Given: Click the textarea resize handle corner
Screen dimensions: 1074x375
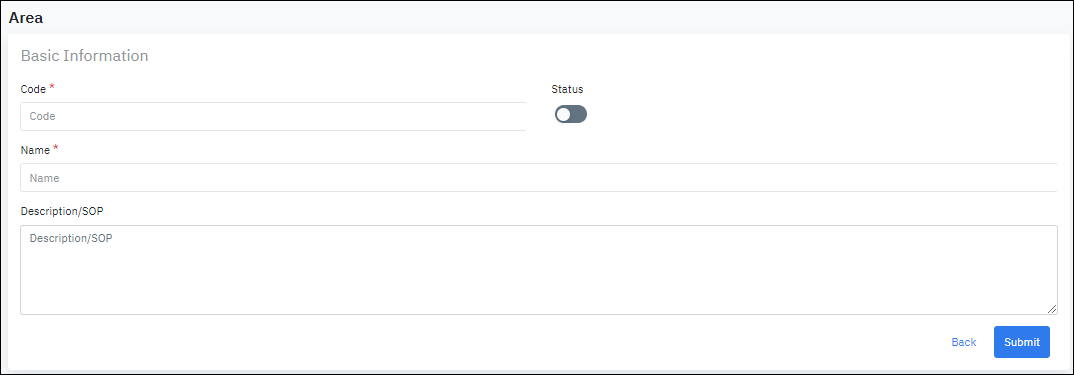Looking at the screenshot, I should tap(1052, 310).
